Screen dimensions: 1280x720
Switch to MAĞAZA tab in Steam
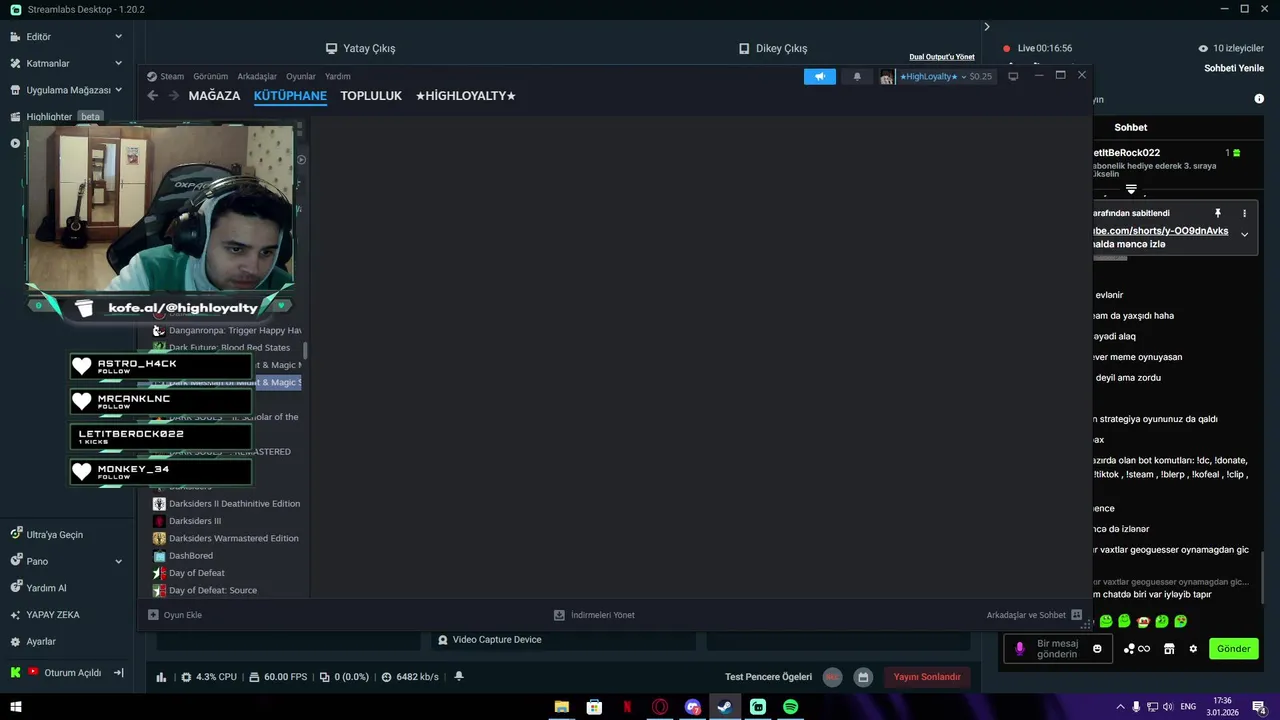(x=214, y=96)
